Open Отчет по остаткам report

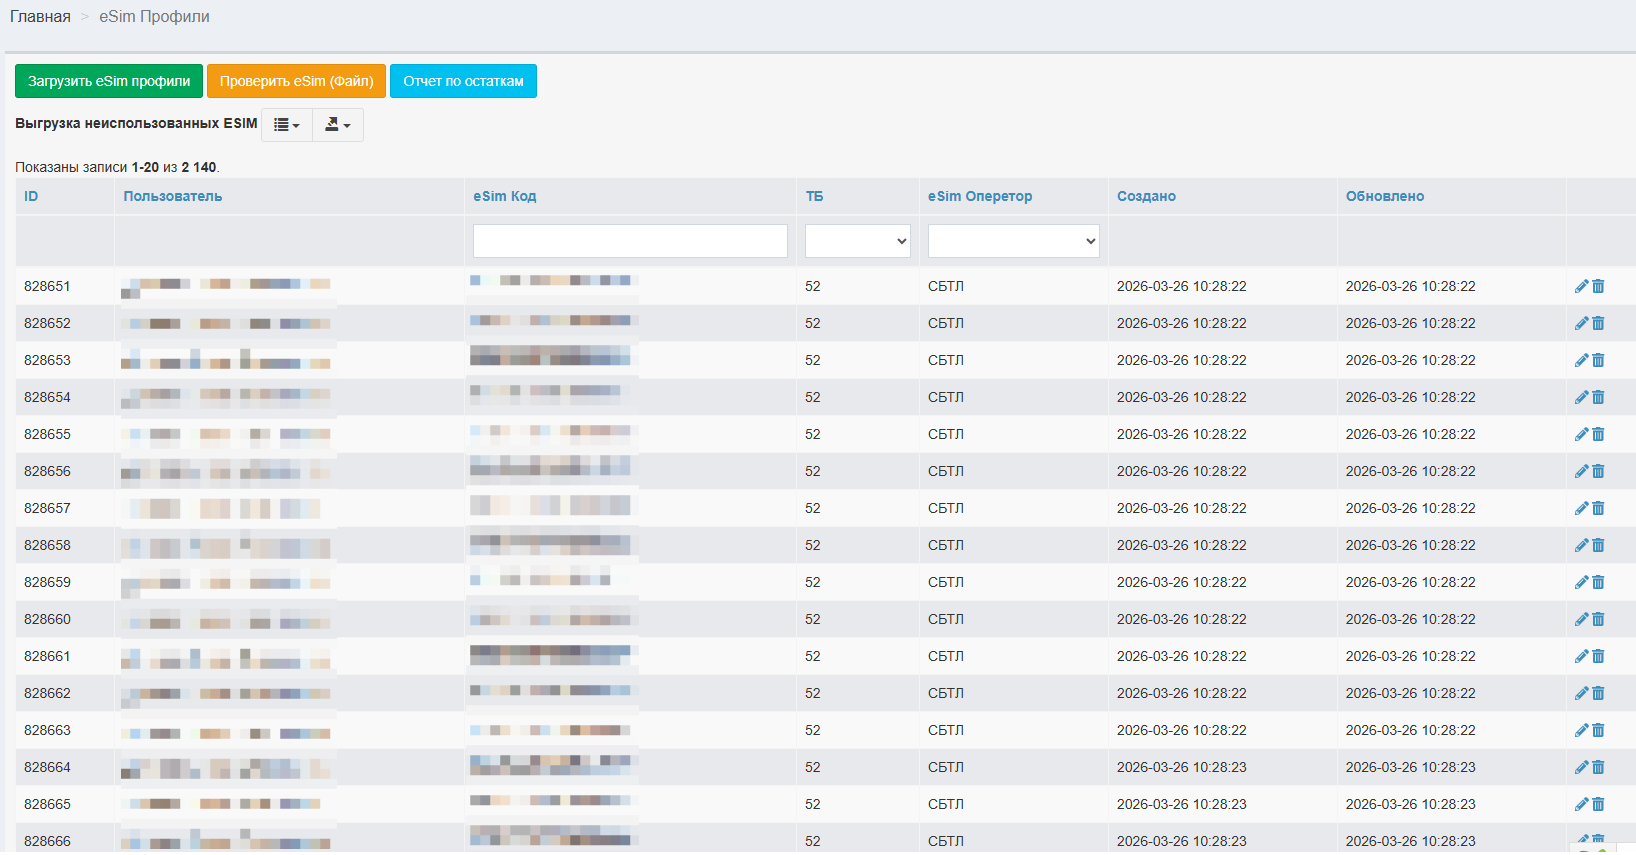(x=463, y=81)
